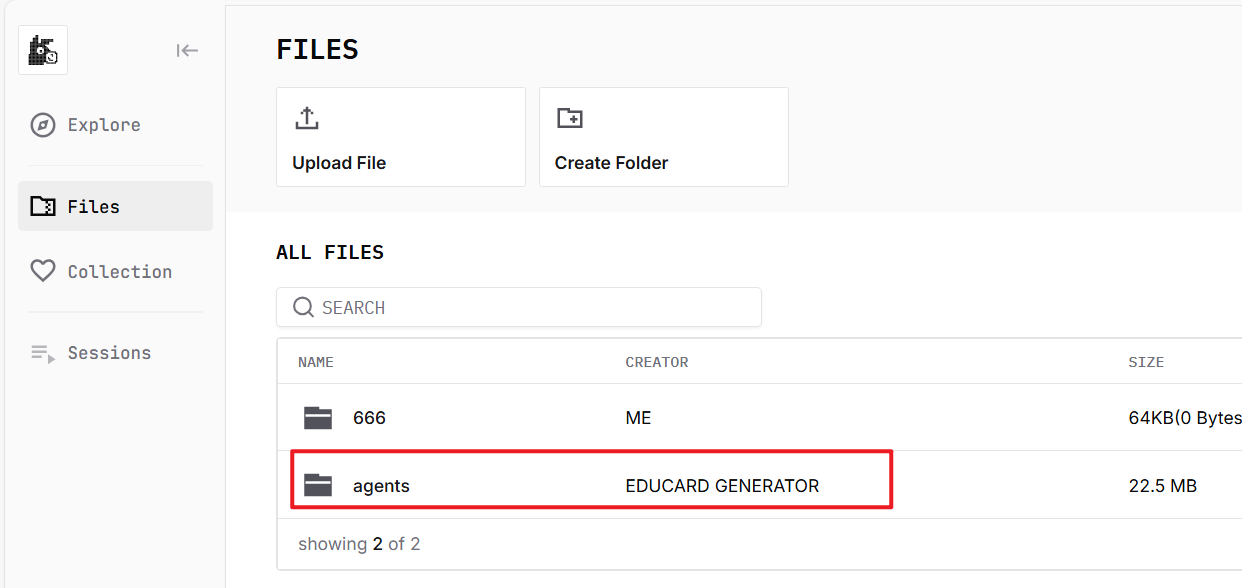Open the agents folder by name
1242x588 pixels.
[381, 486]
